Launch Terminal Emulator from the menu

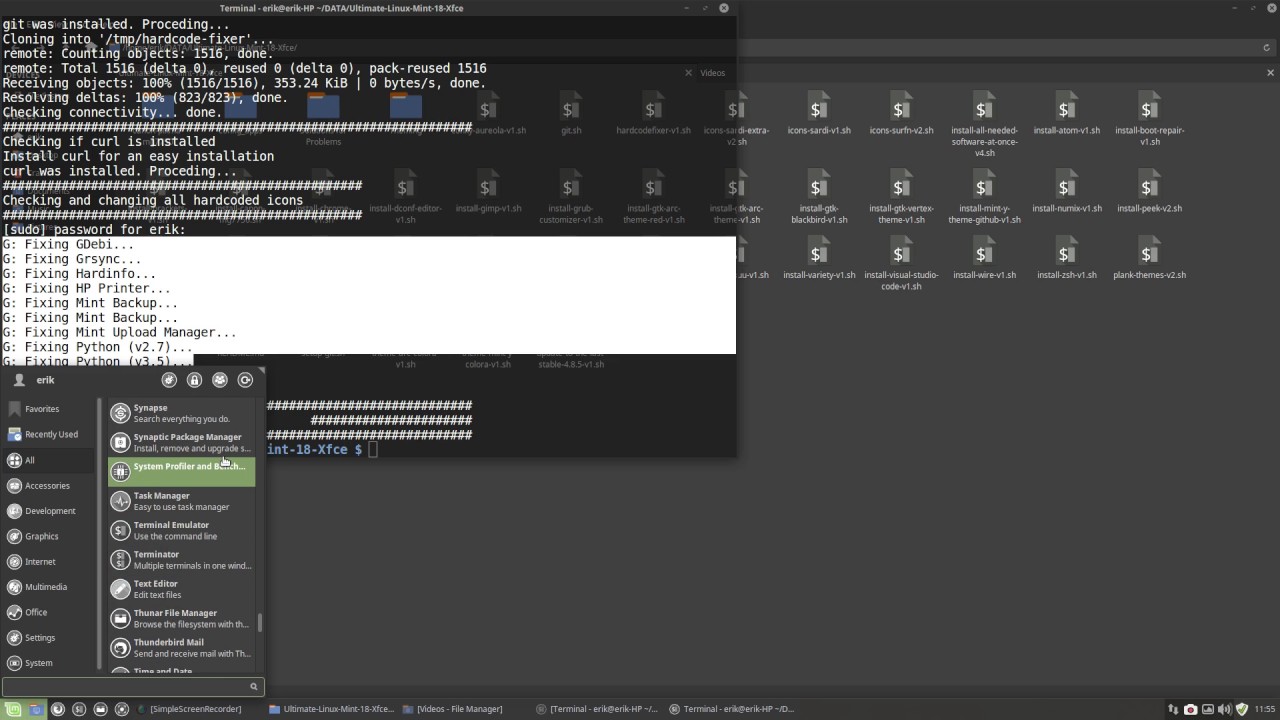tap(181, 530)
